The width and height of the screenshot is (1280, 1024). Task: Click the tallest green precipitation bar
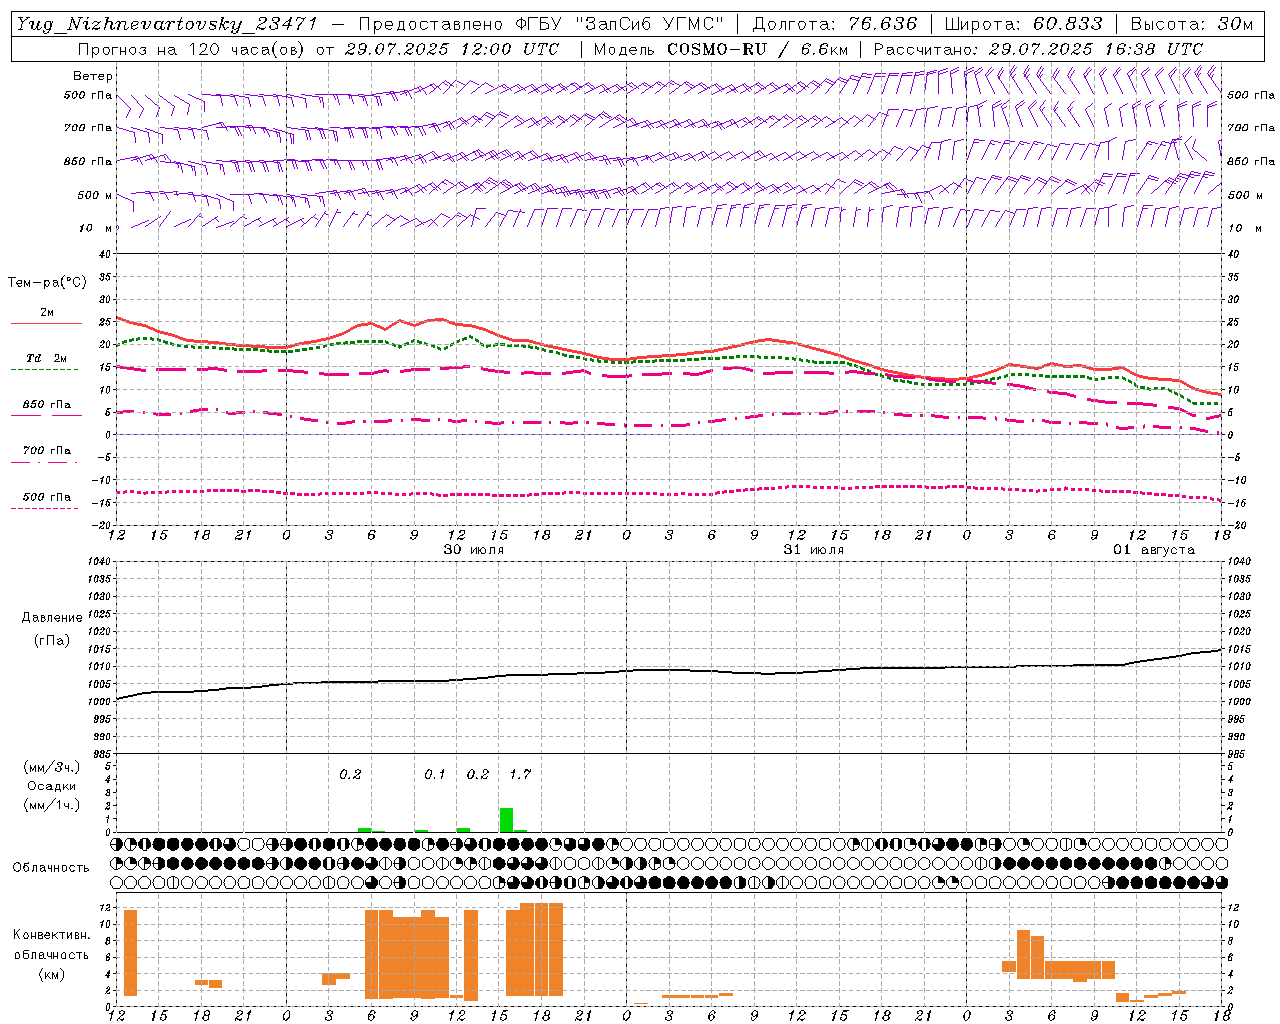[x=506, y=820]
